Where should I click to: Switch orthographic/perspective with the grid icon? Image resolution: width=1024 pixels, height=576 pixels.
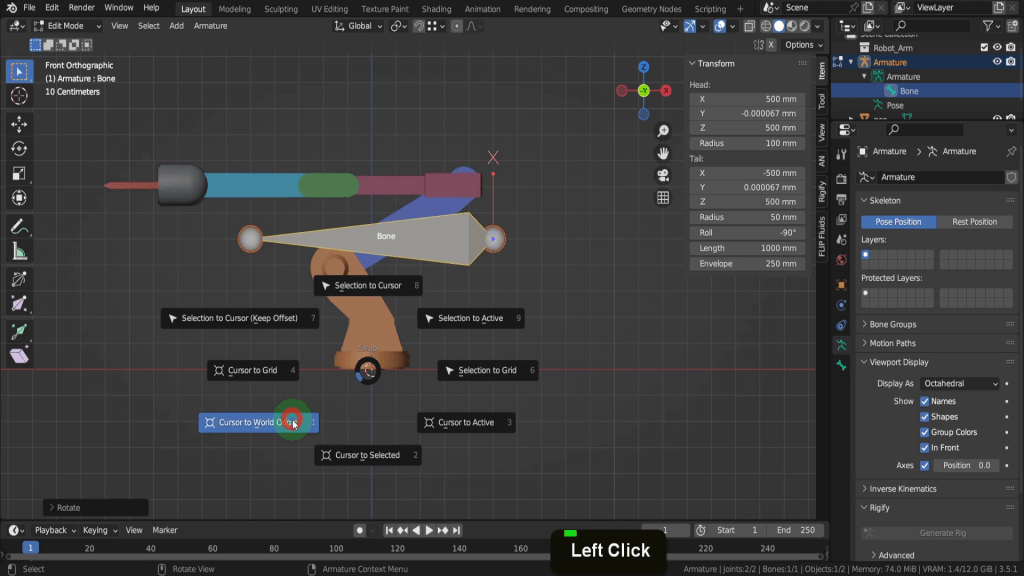(x=663, y=198)
